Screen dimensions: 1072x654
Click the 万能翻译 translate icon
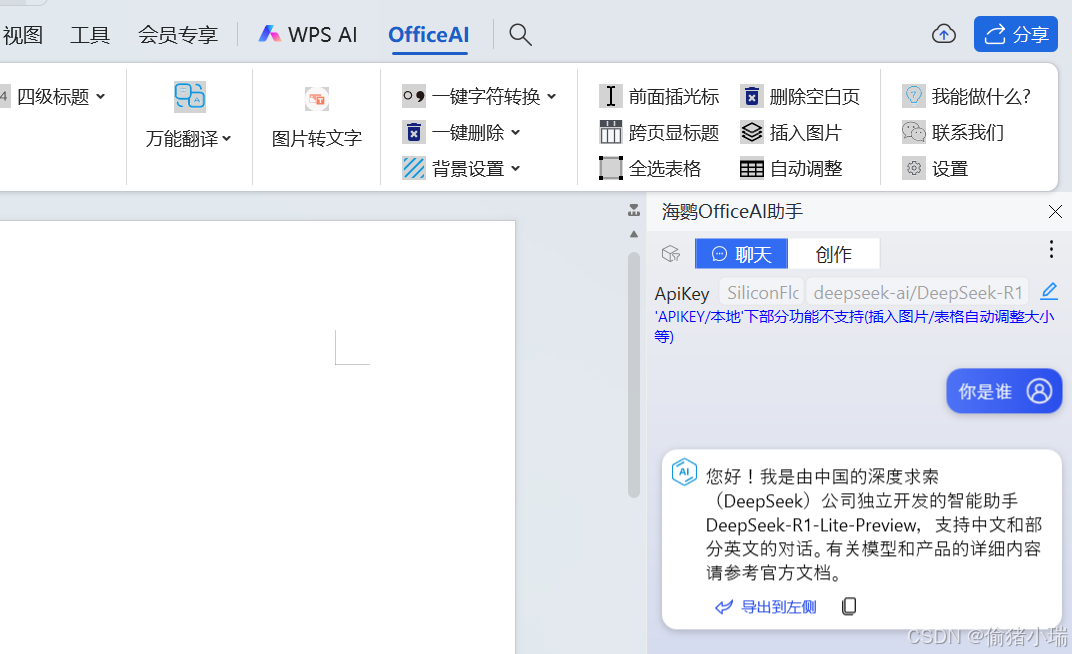(x=189, y=96)
